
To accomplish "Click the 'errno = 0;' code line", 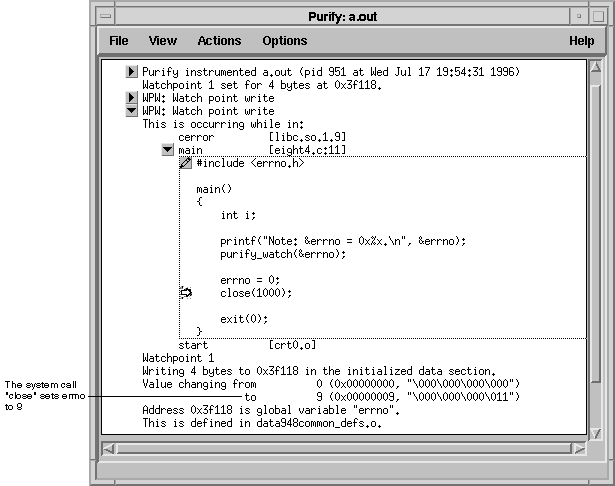I will pyautogui.click(x=250, y=280).
